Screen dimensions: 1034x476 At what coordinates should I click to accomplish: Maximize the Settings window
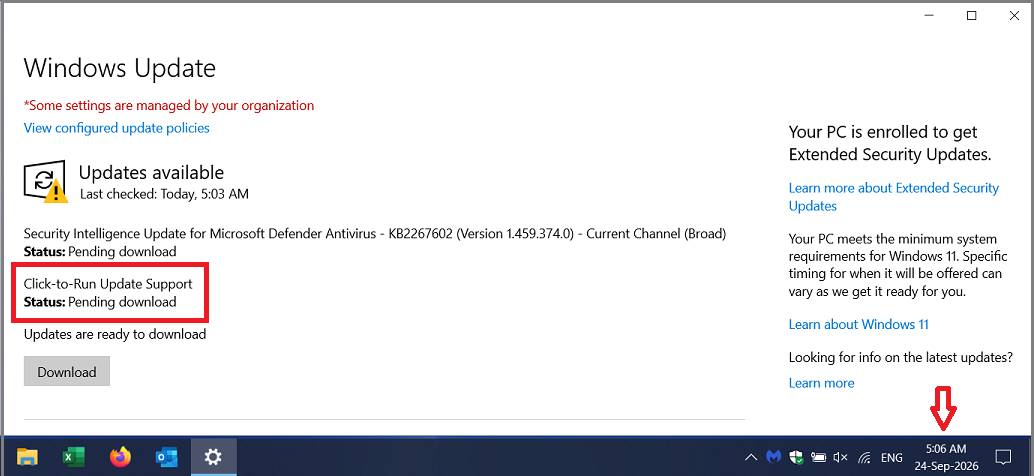[x=971, y=16]
